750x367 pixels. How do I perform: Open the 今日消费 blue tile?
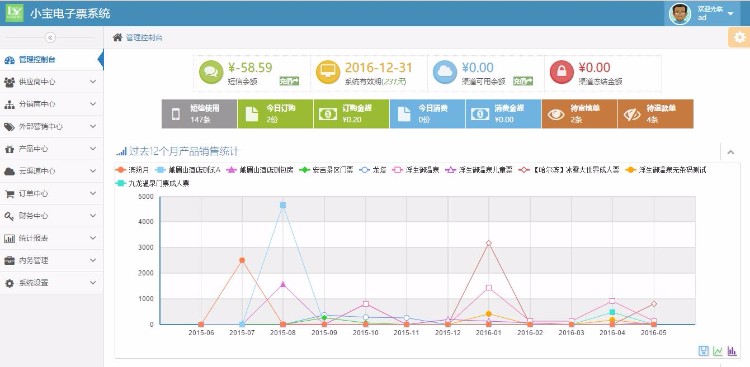coord(427,114)
